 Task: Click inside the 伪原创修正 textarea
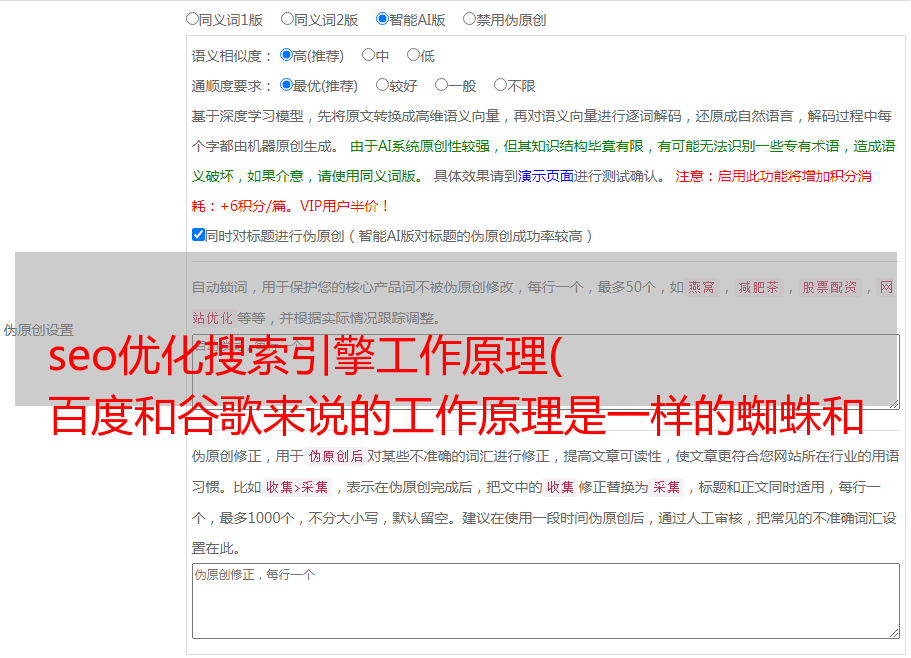point(546,601)
